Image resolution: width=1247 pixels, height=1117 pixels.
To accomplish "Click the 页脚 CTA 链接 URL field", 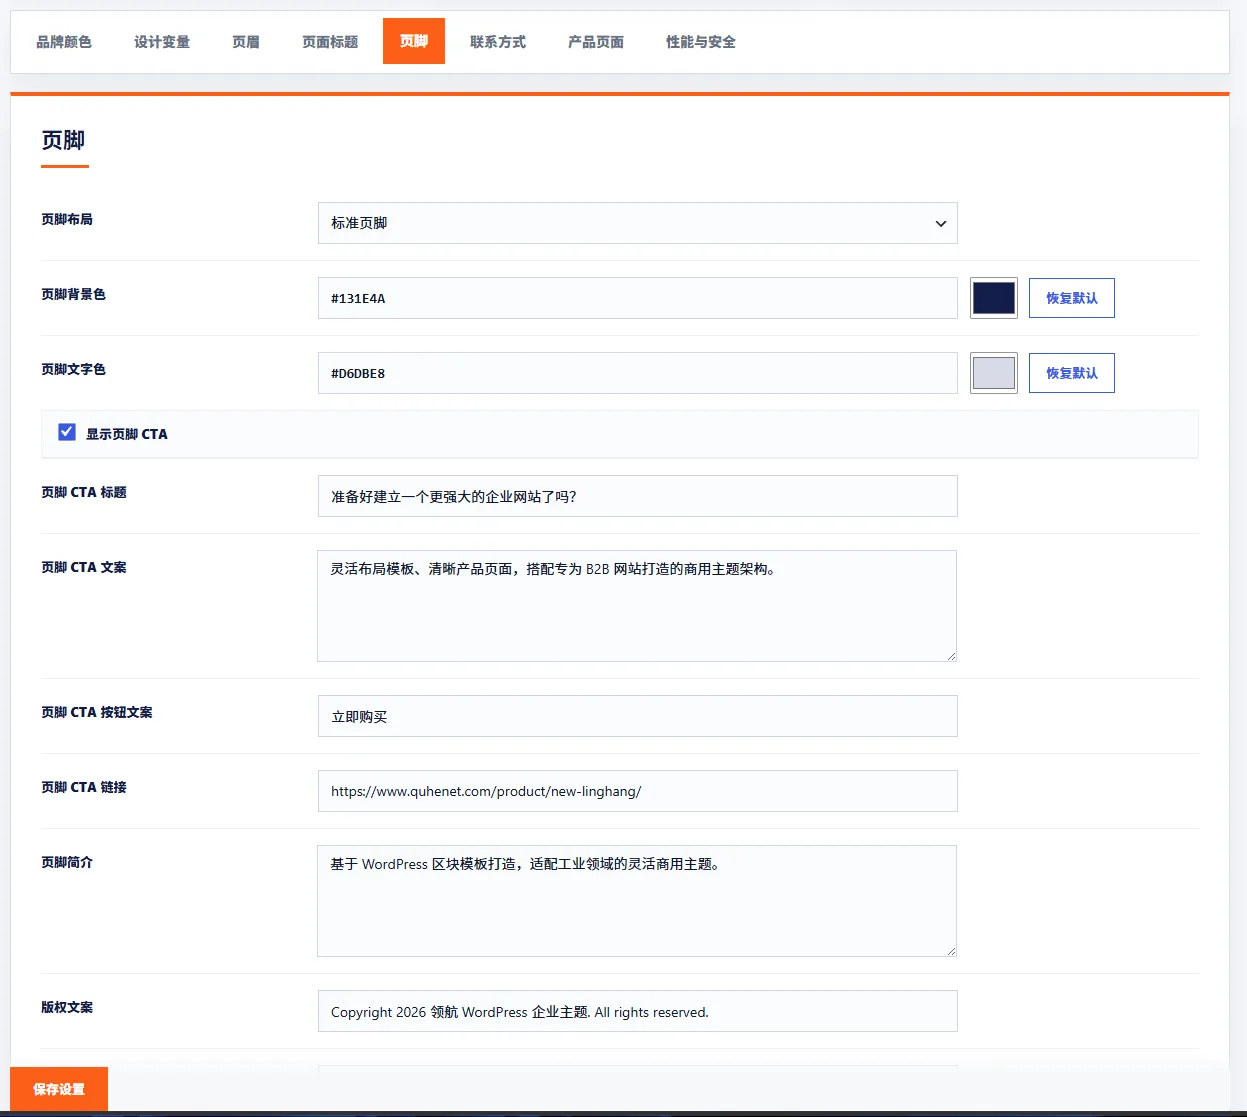I will [x=638, y=791].
